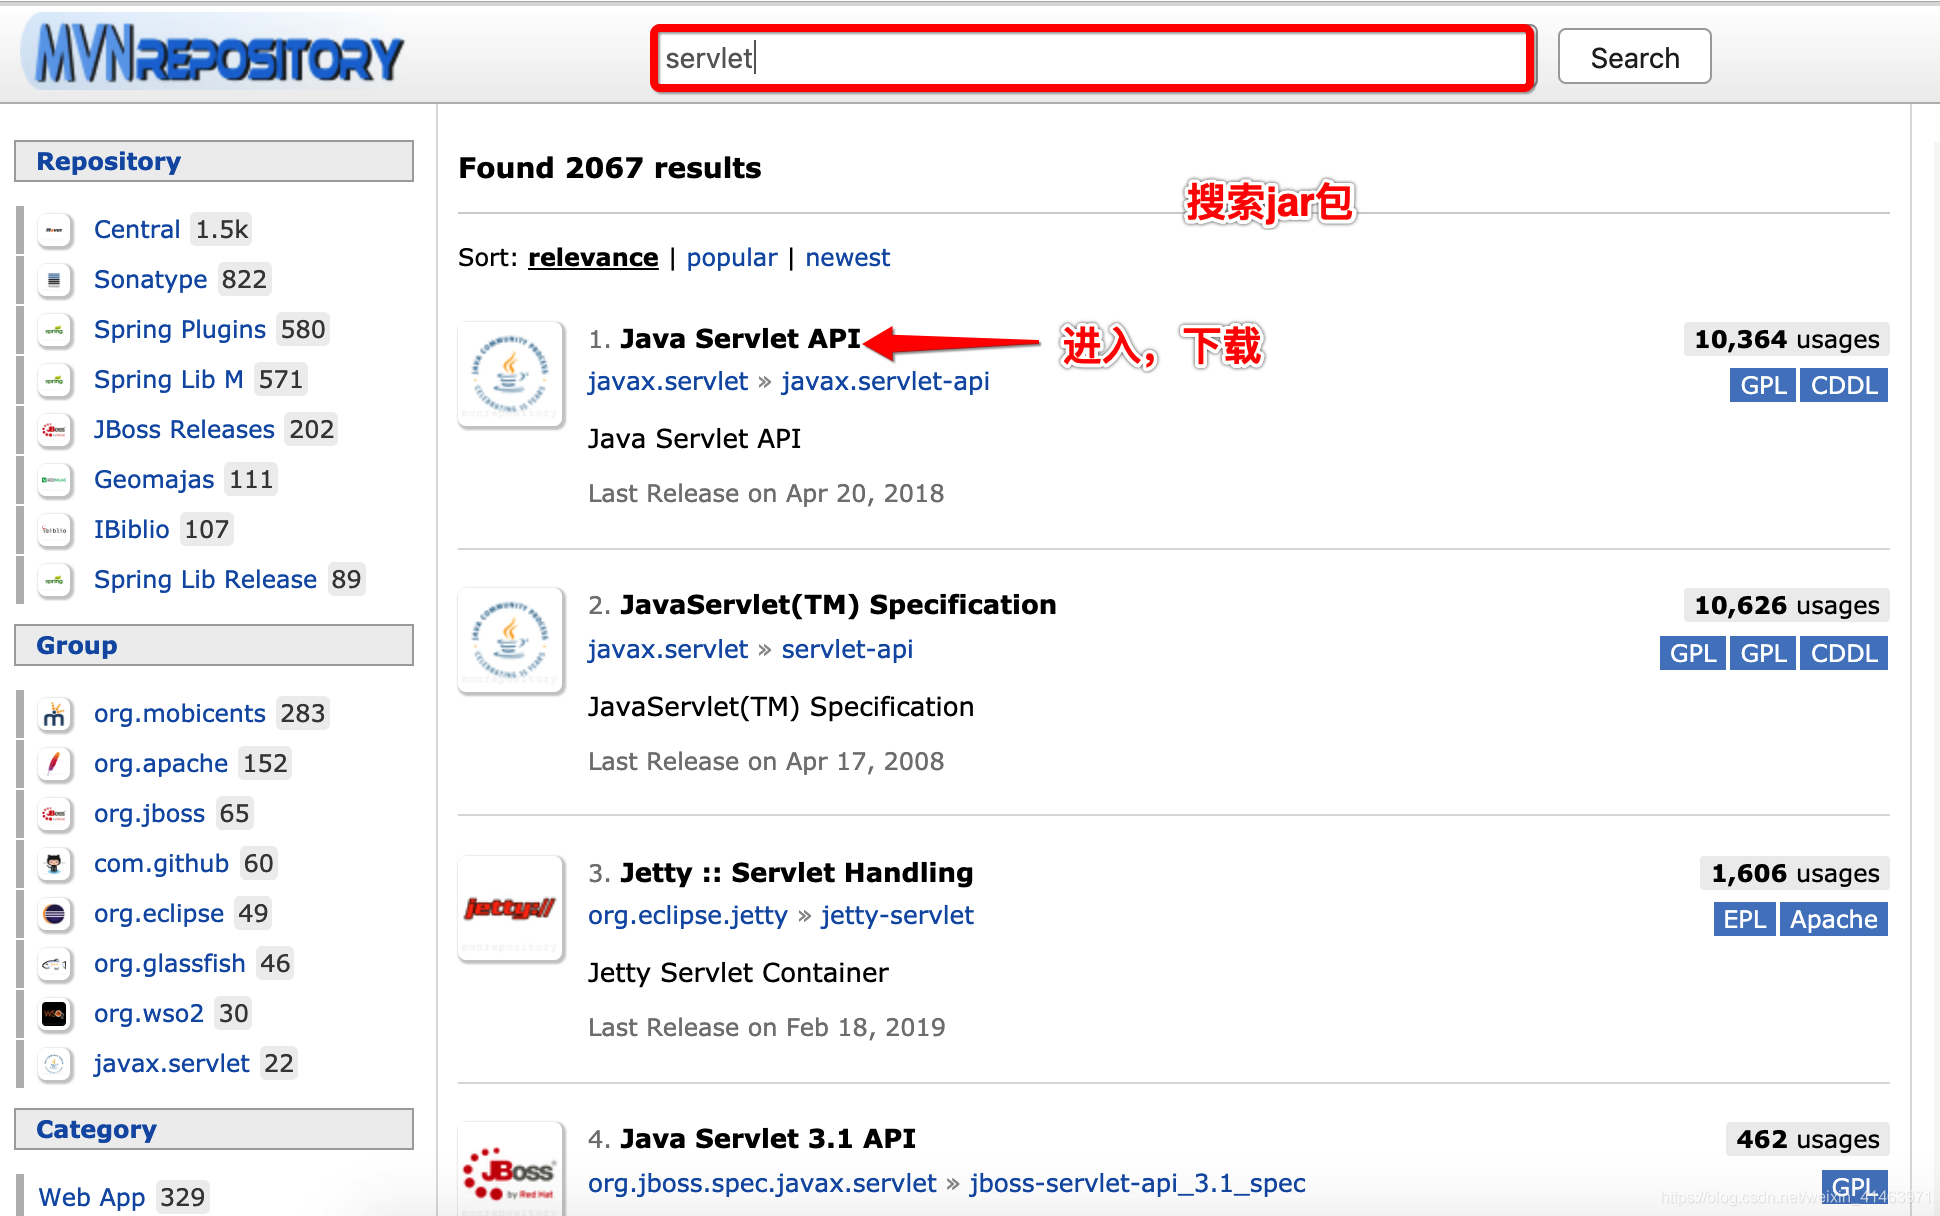The height and width of the screenshot is (1216, 1940).
Task: Filter by com.github group
Action: (161, 864)
